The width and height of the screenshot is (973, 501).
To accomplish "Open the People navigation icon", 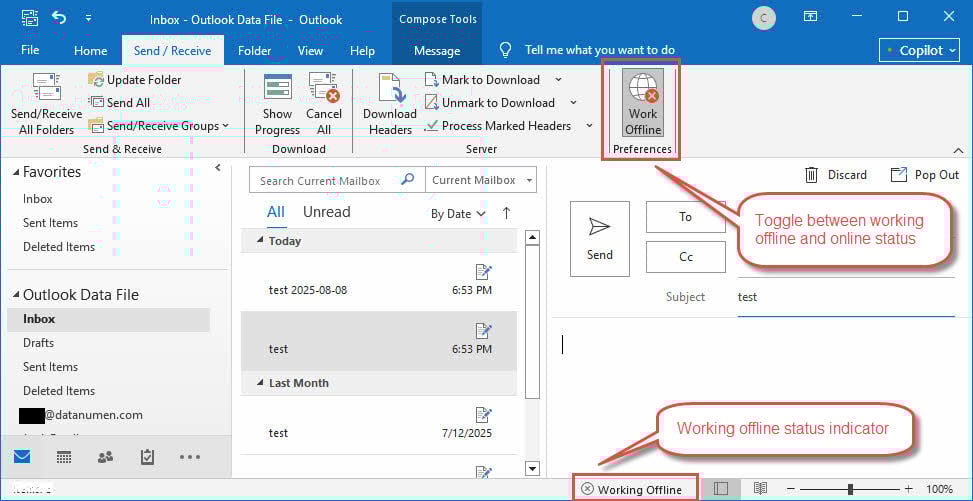I will 105,457.
